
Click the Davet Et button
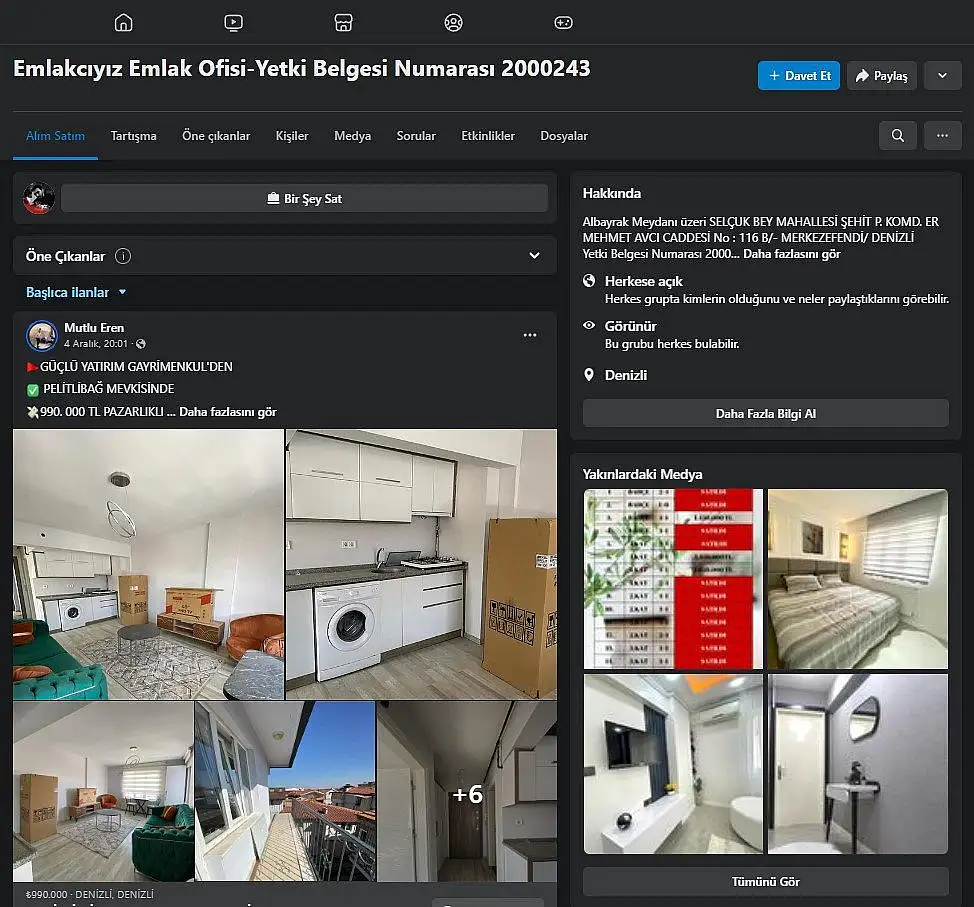(798, 76)
